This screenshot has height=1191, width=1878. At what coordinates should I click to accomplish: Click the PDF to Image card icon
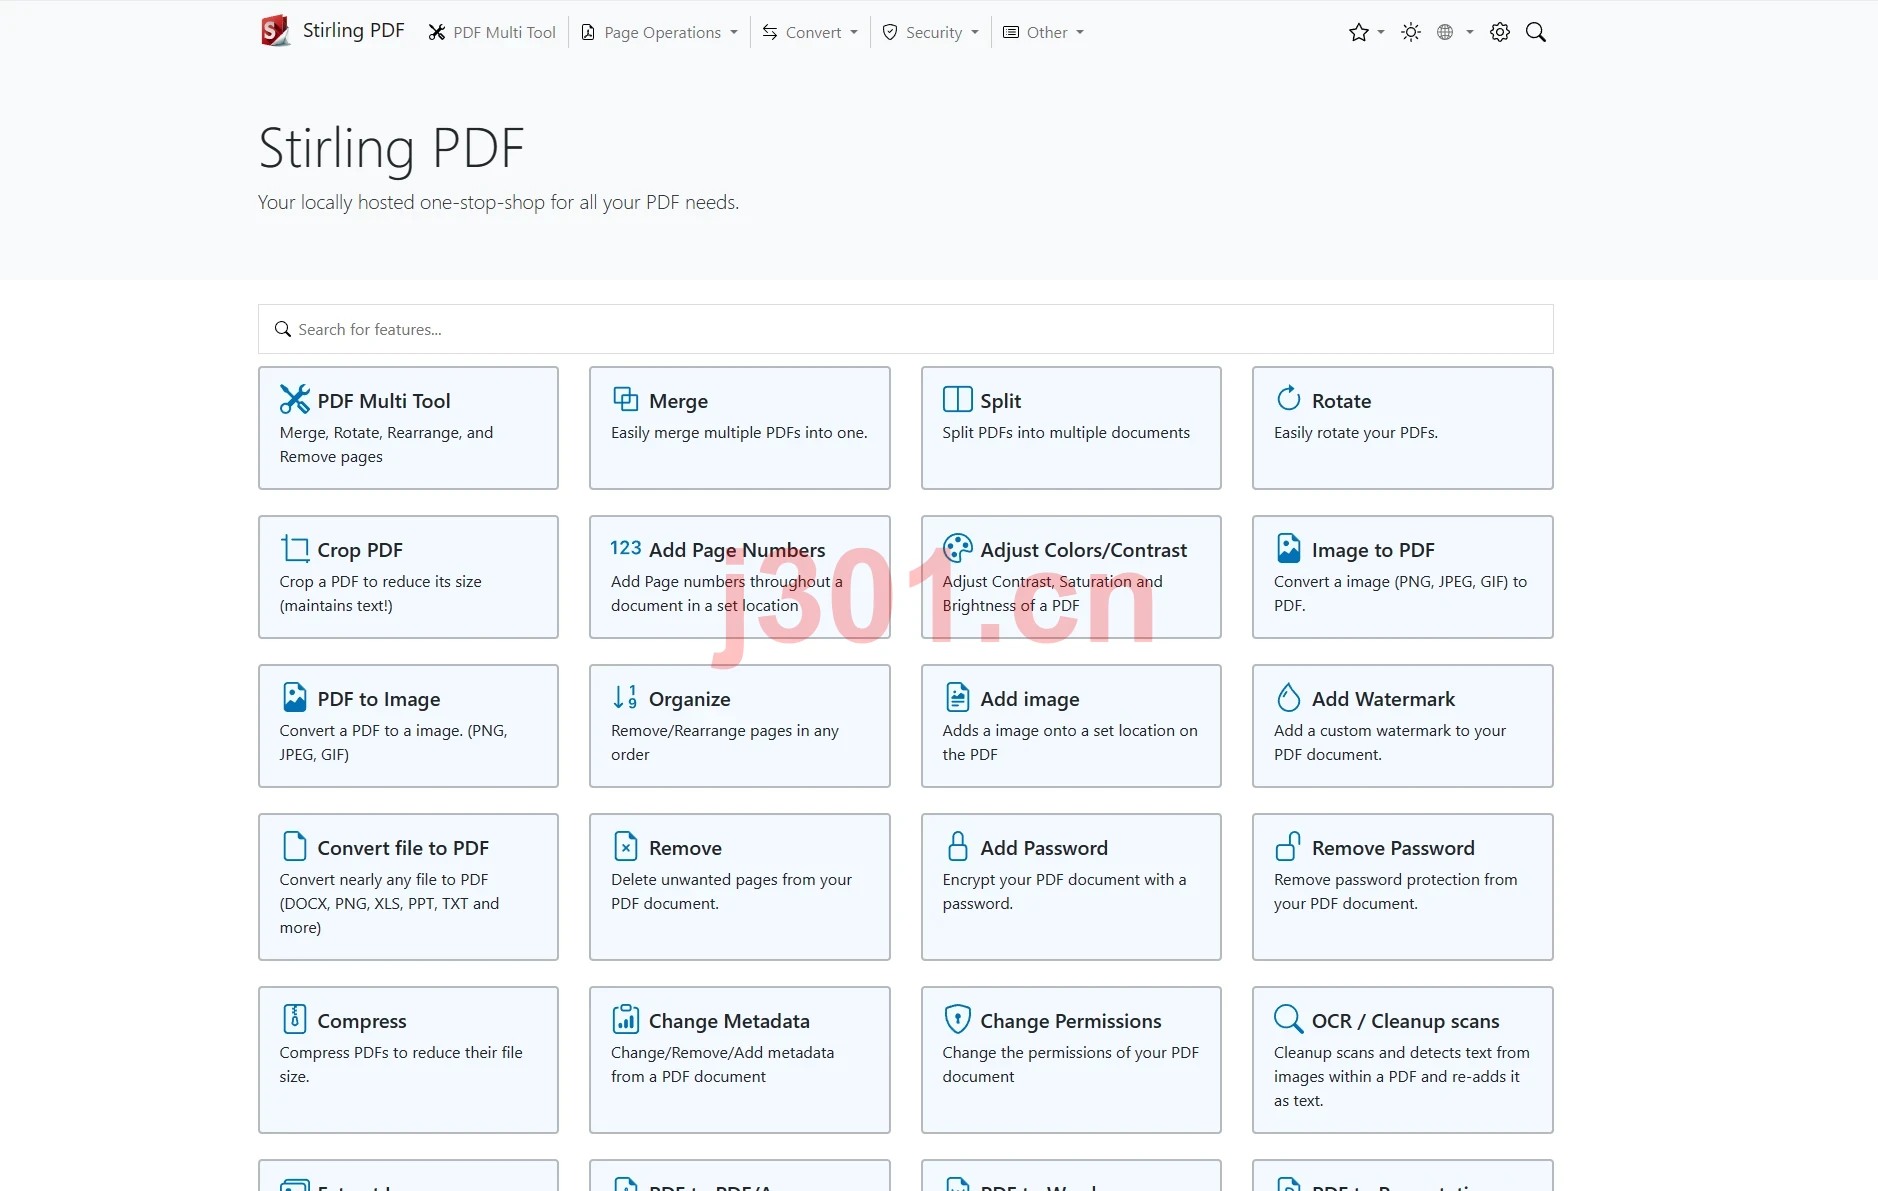tap(295, 697)
